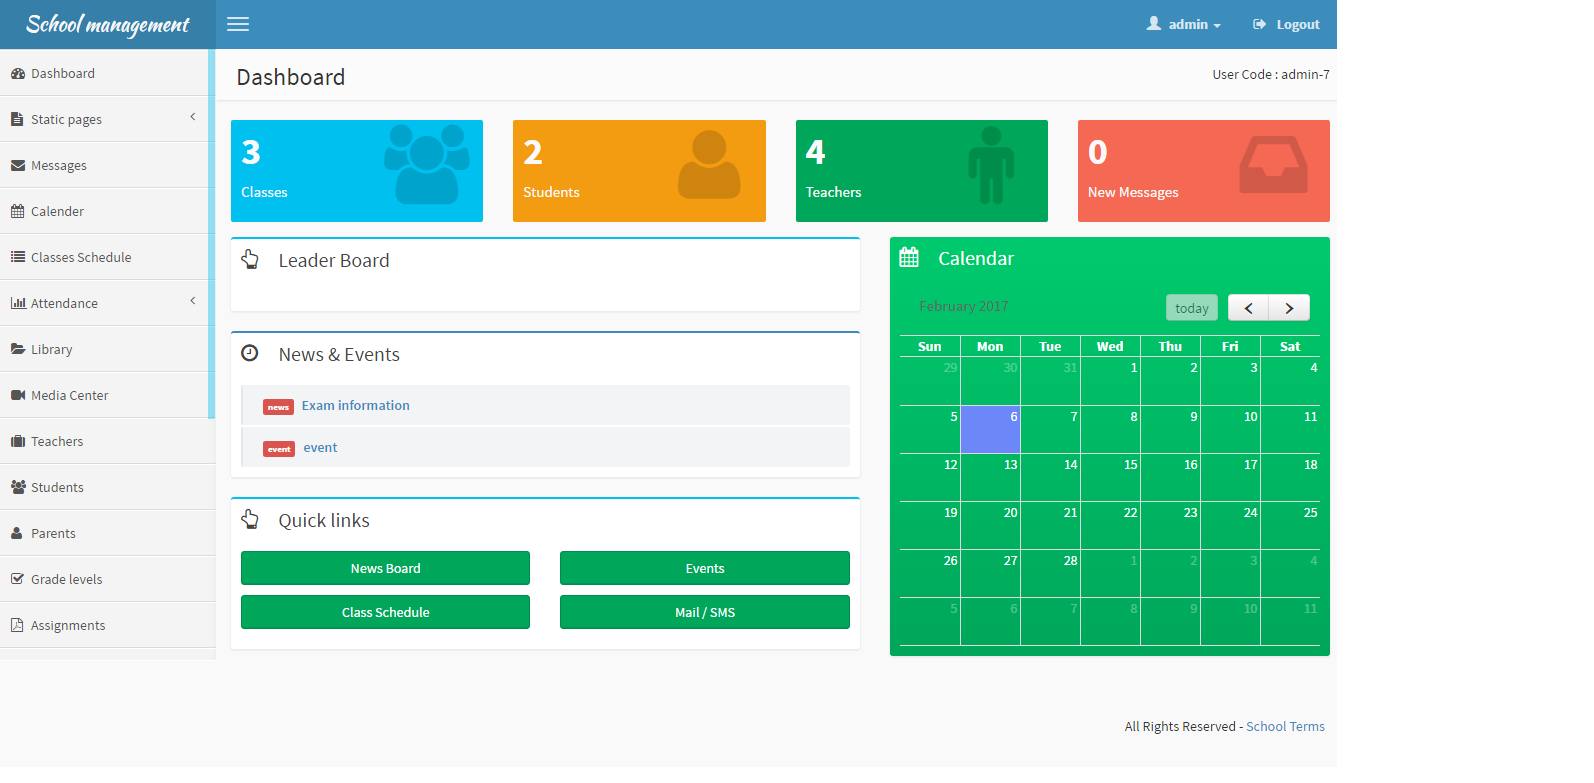Click the Teachers figure icon tile

point(991,165)
